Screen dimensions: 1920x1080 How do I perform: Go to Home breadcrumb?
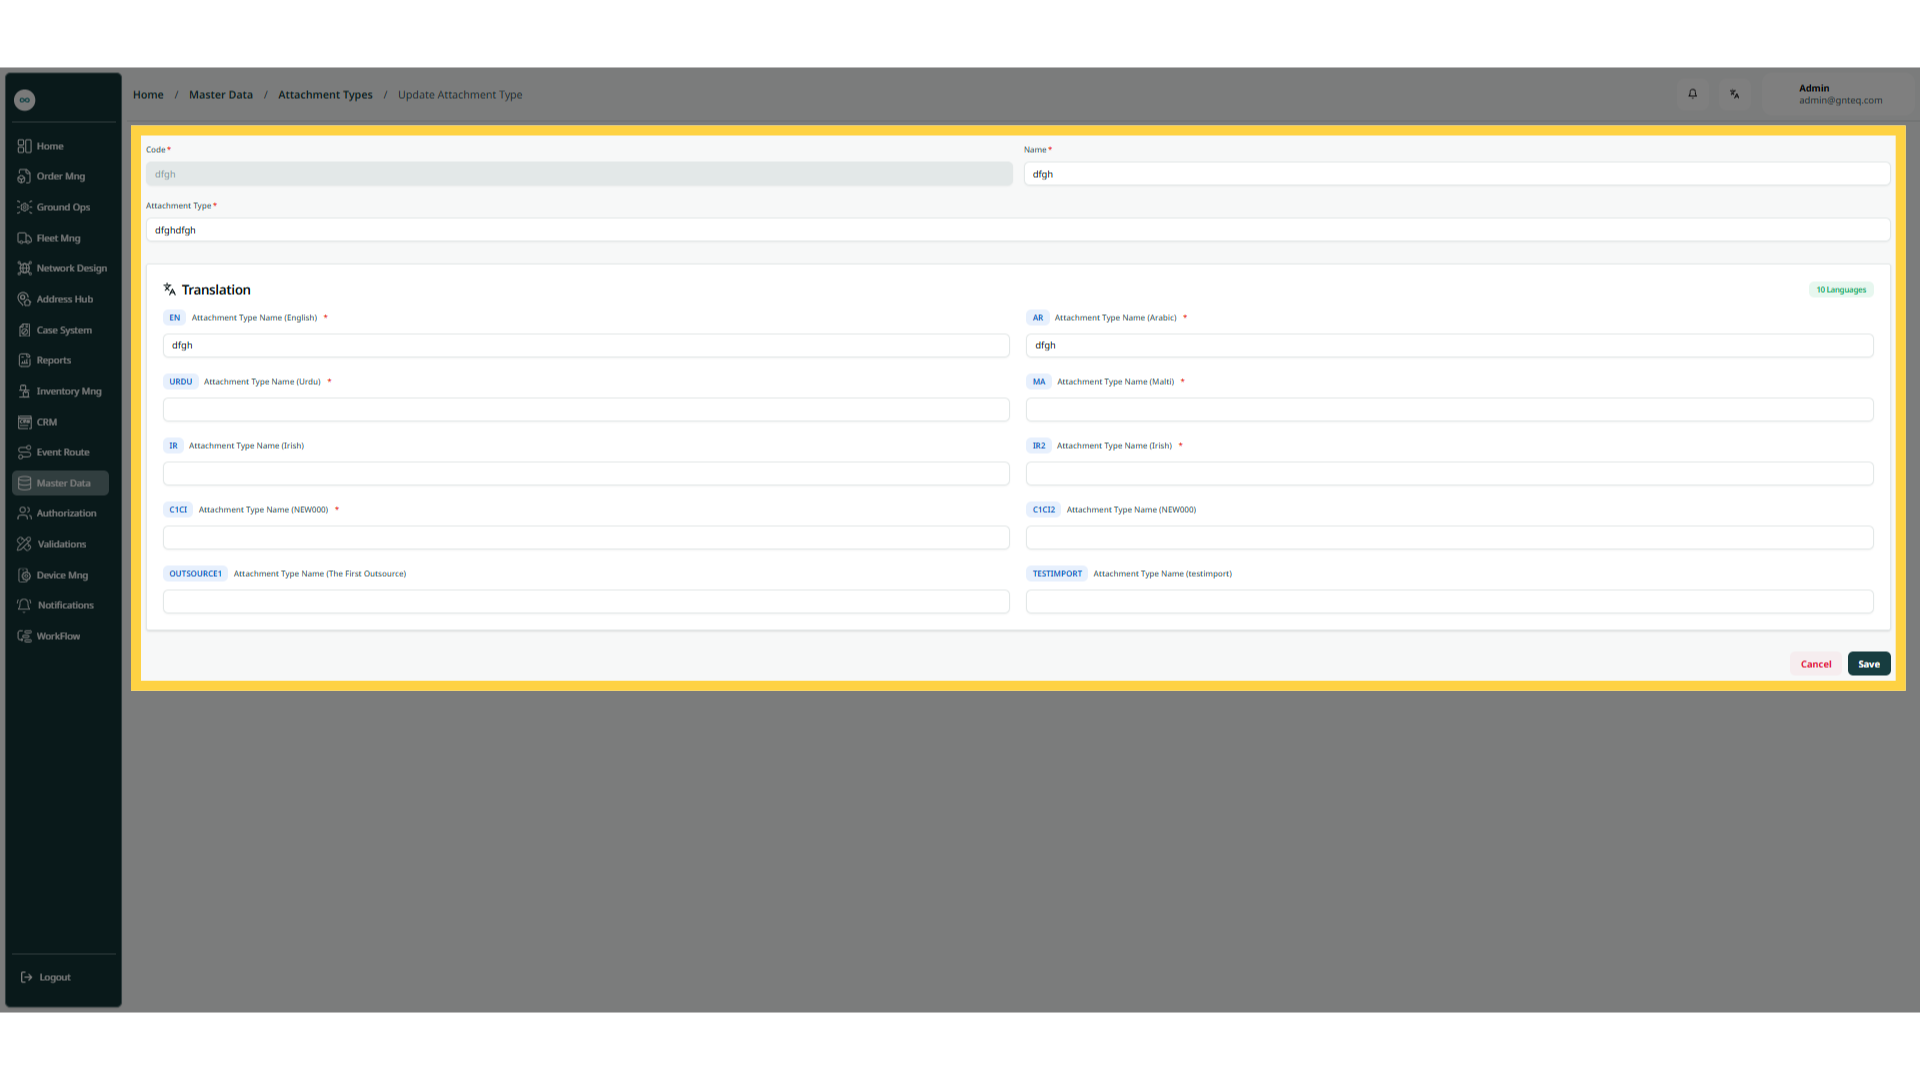tap(148, 95)
